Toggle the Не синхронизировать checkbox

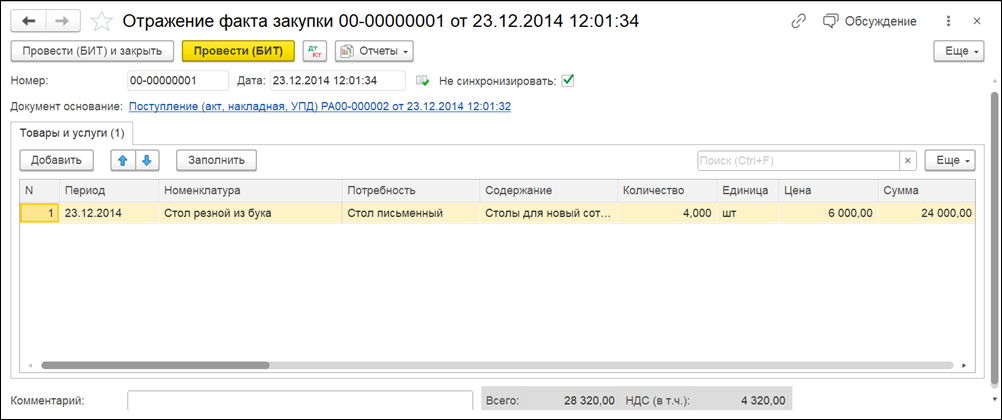tap(568, 81)
